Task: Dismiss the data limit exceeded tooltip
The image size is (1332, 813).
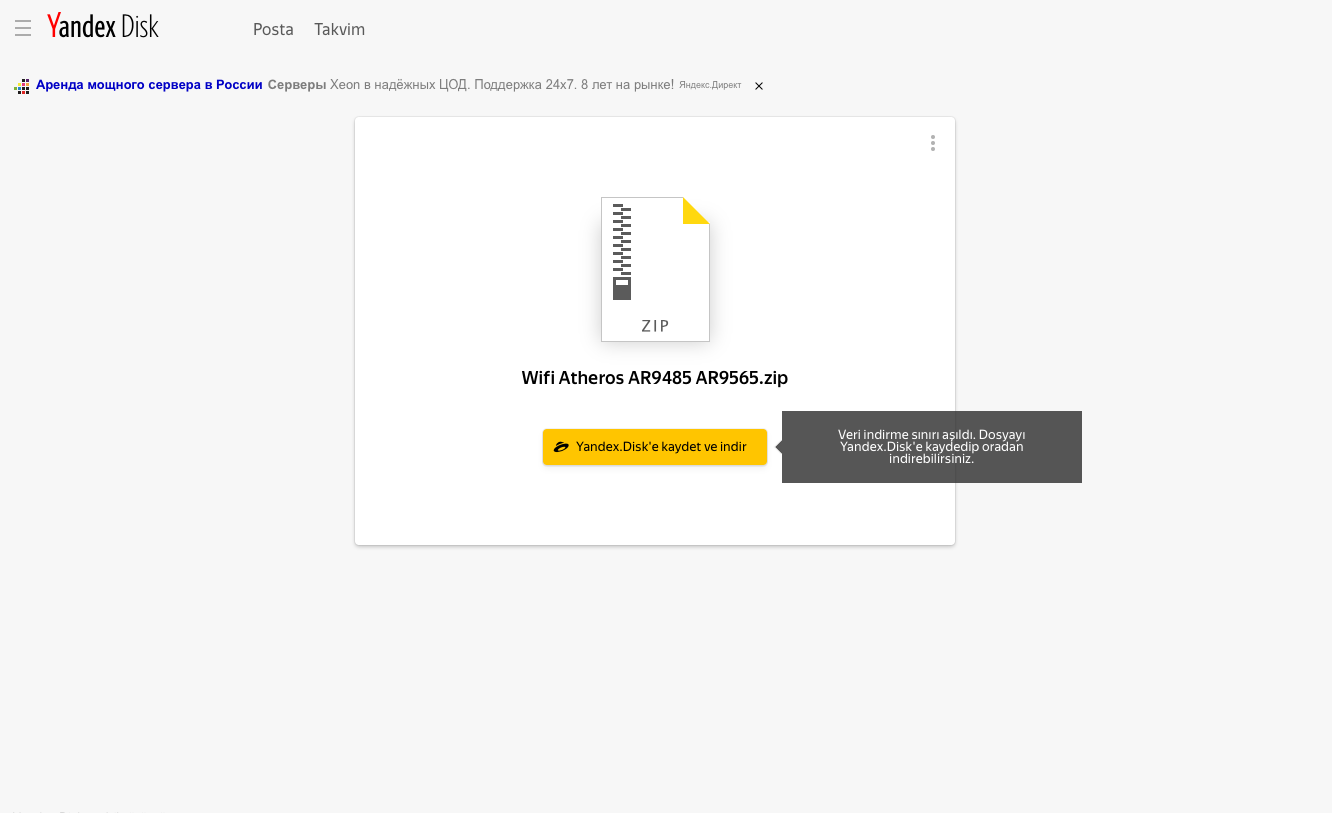Action: [x=931, y=447]
